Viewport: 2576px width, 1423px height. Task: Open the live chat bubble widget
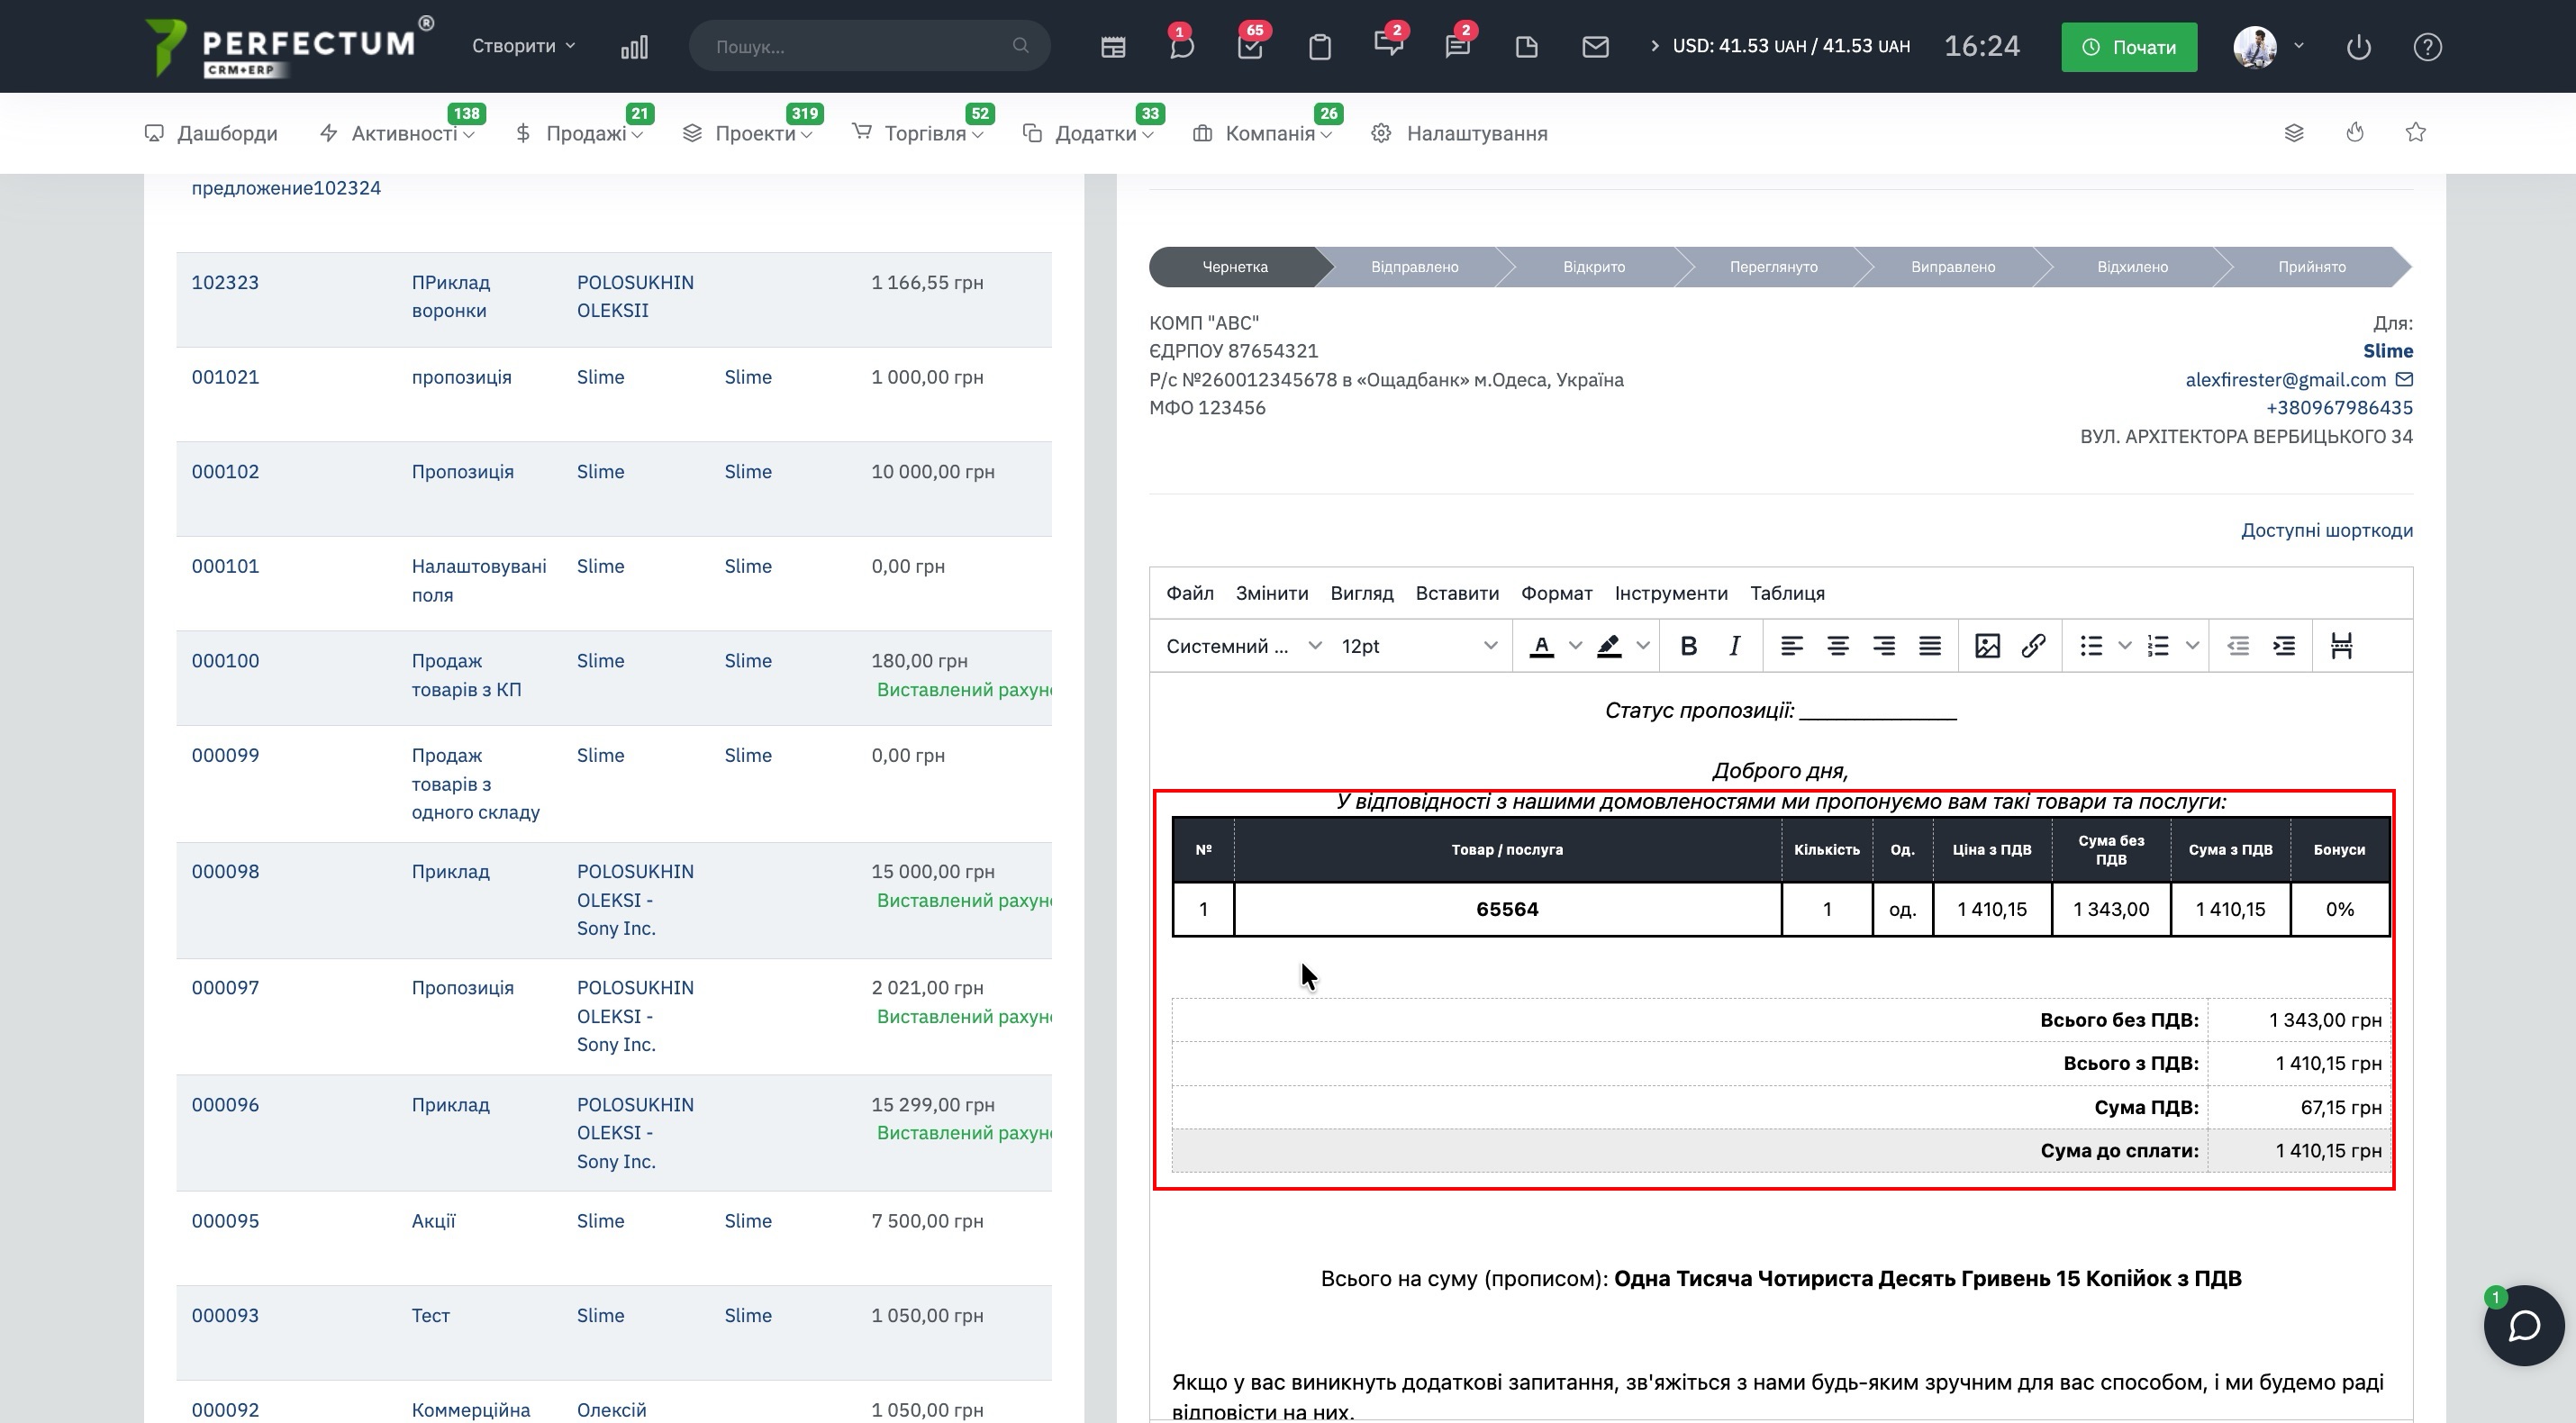pyautogui.click(x=2523, y=1326)
